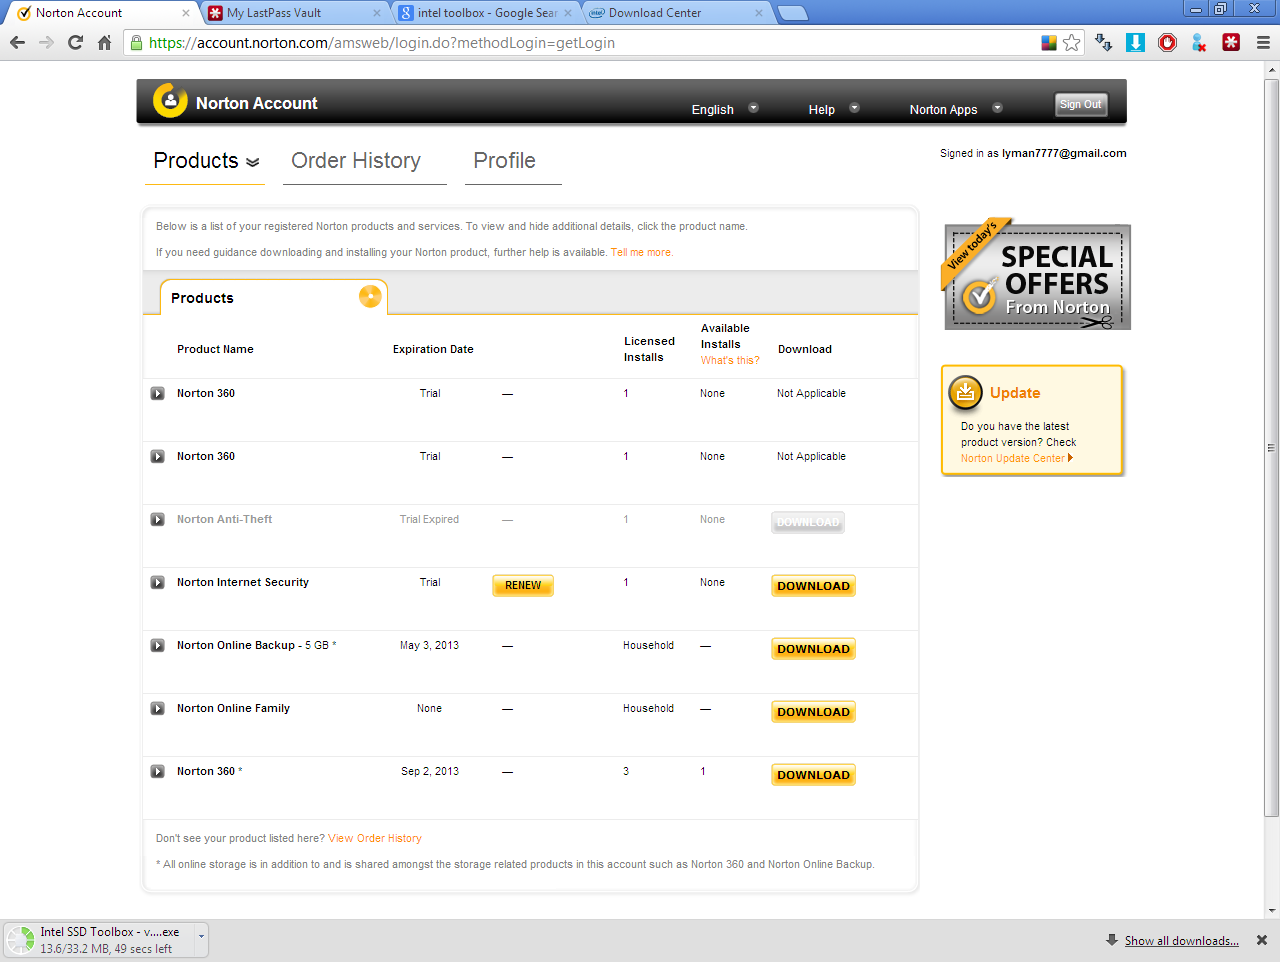Open the Order History tab
Image resolution: width=1280 pixels, height=962 pixels.
(x=356, y=161)
